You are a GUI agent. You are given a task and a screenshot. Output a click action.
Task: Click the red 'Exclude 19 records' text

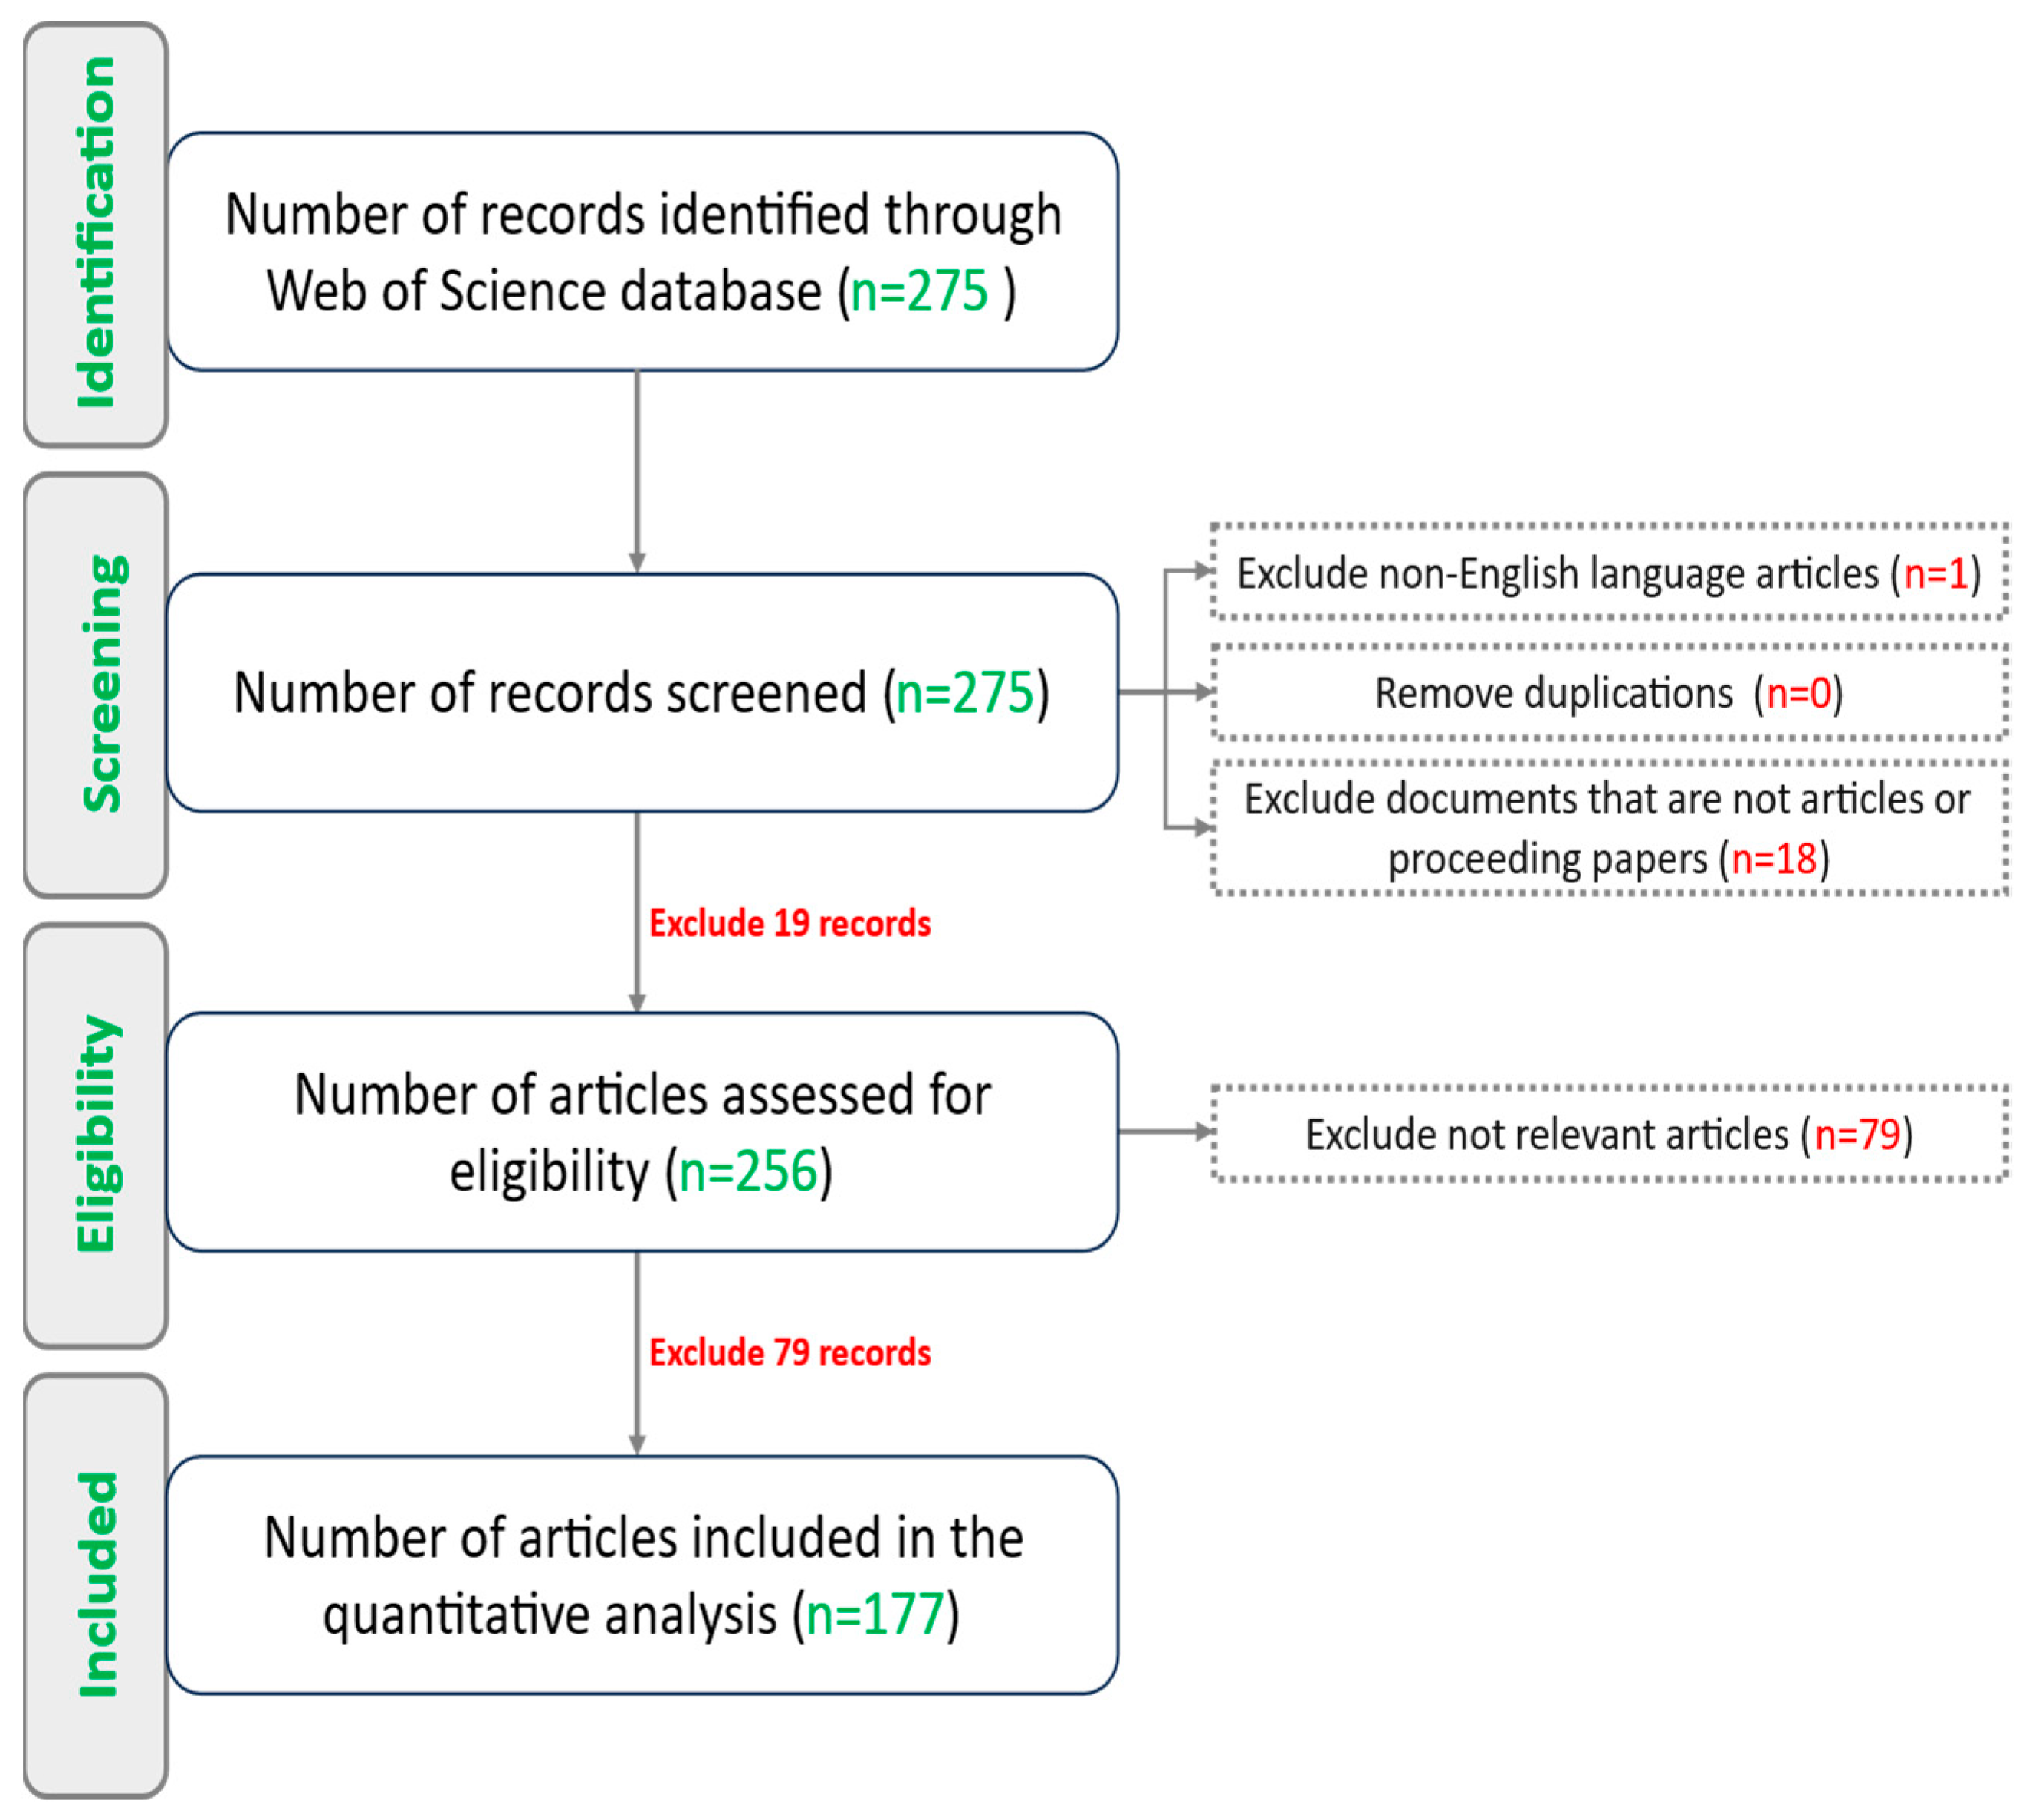point(790,923)
